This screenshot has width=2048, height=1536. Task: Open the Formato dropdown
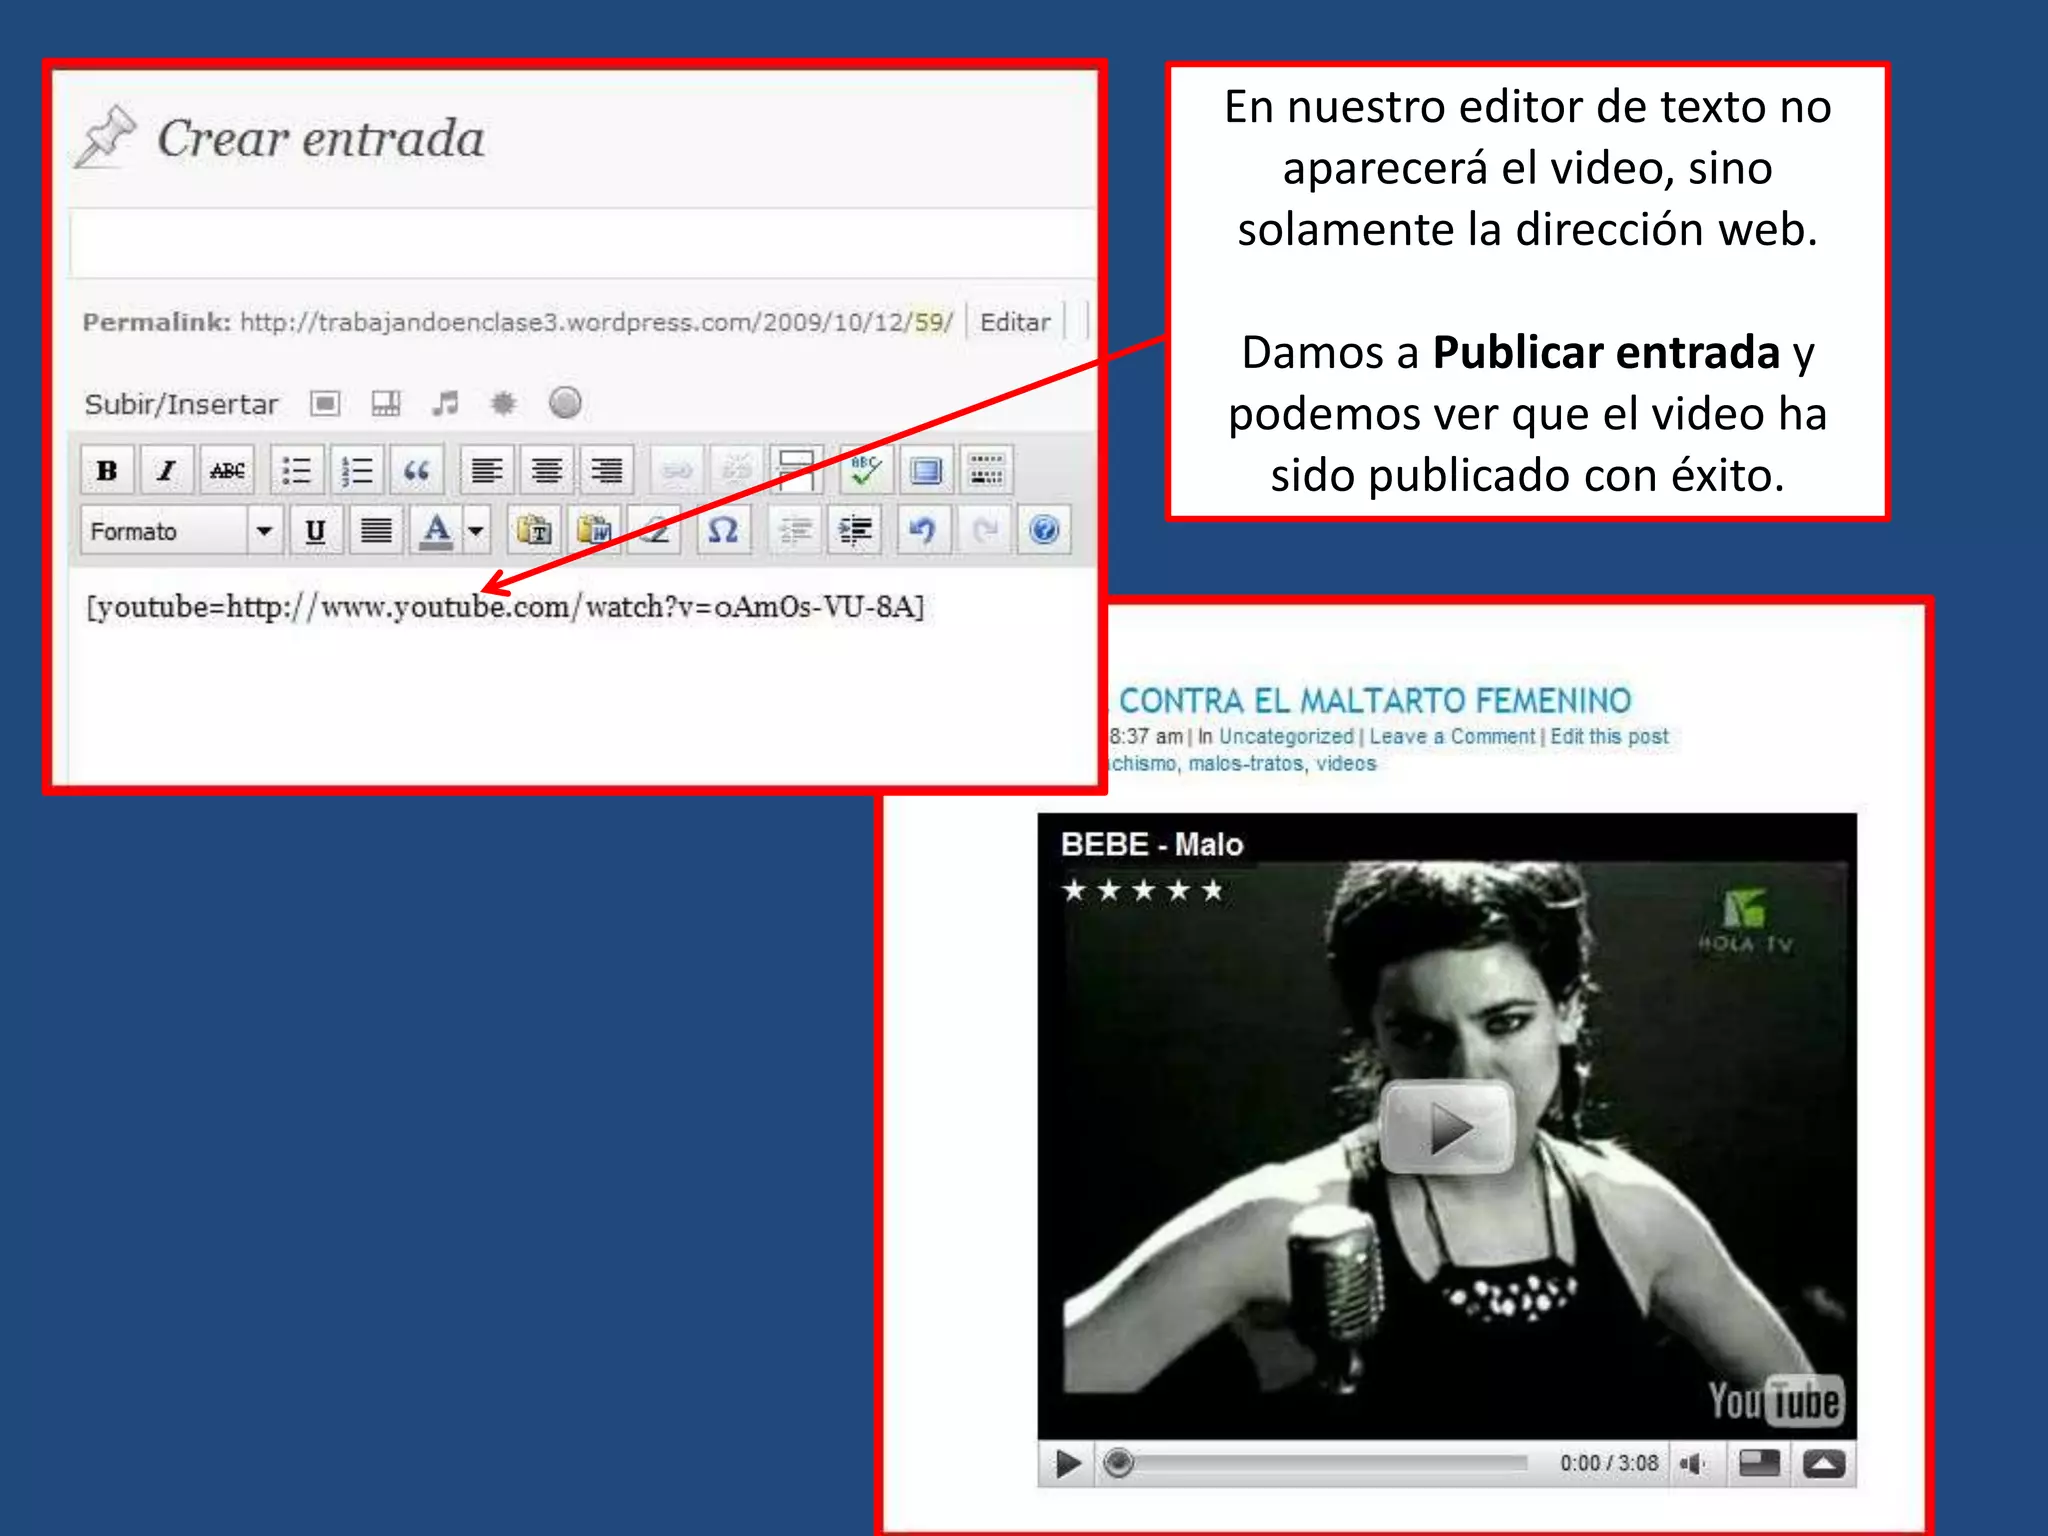[x=182, y=530]
